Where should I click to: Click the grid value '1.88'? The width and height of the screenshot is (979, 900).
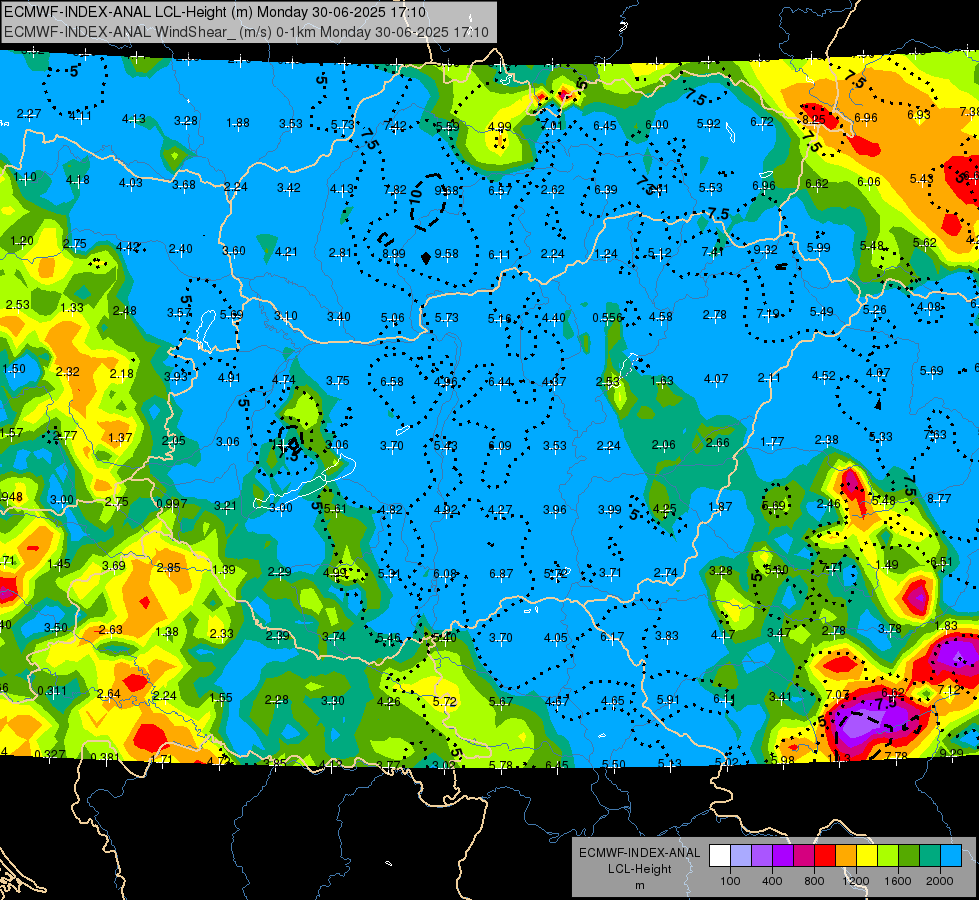pyautogui.click(x=238, y=123)
